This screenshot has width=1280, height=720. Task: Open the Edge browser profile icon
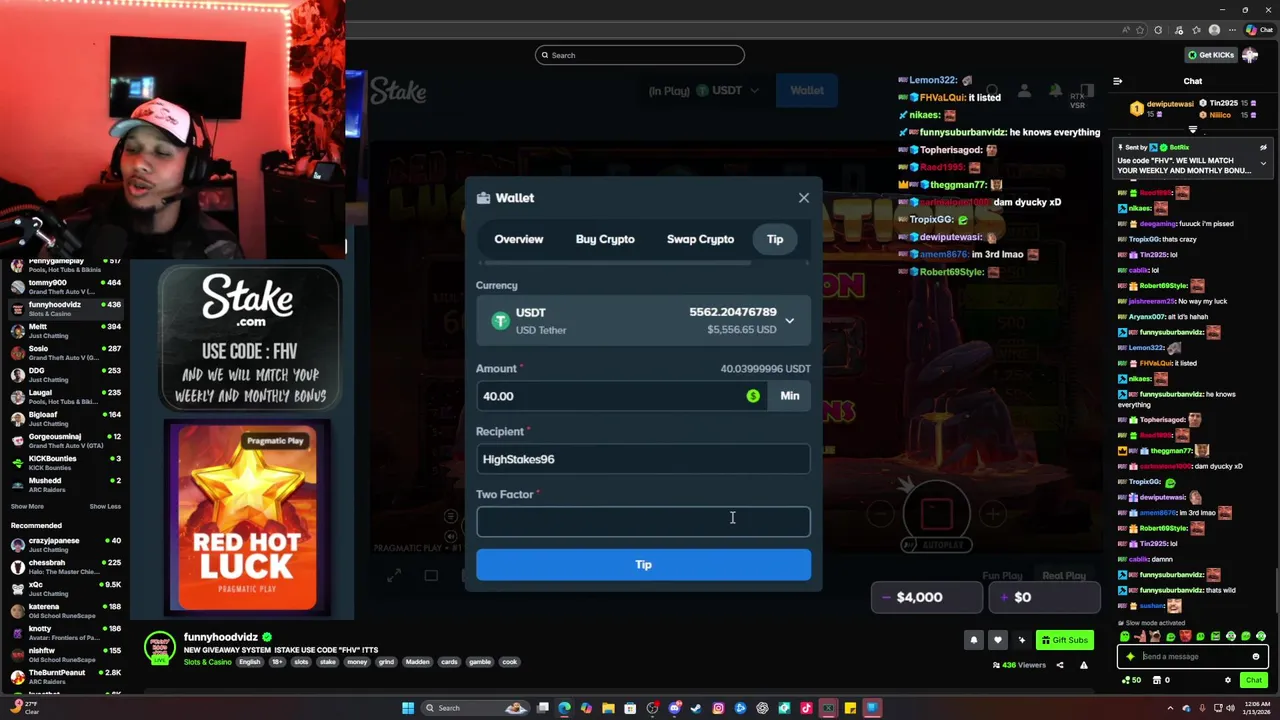click(x=1214, y=30)
